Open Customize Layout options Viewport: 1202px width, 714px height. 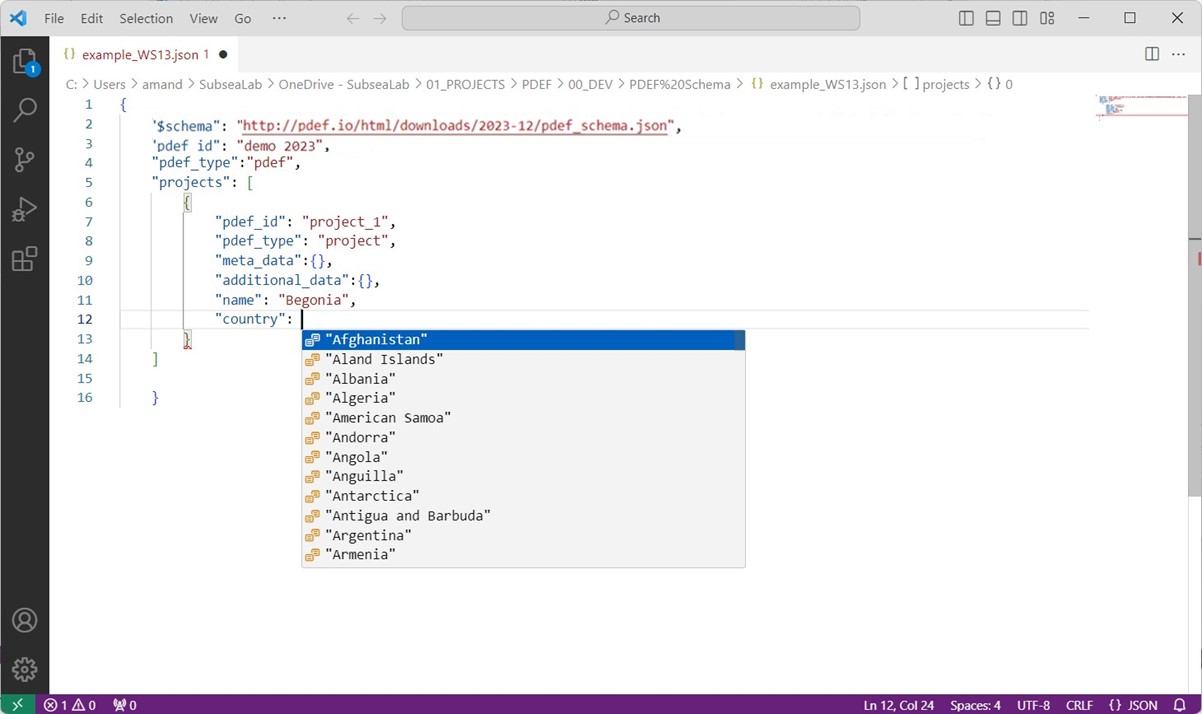[x=1047, y=18]
